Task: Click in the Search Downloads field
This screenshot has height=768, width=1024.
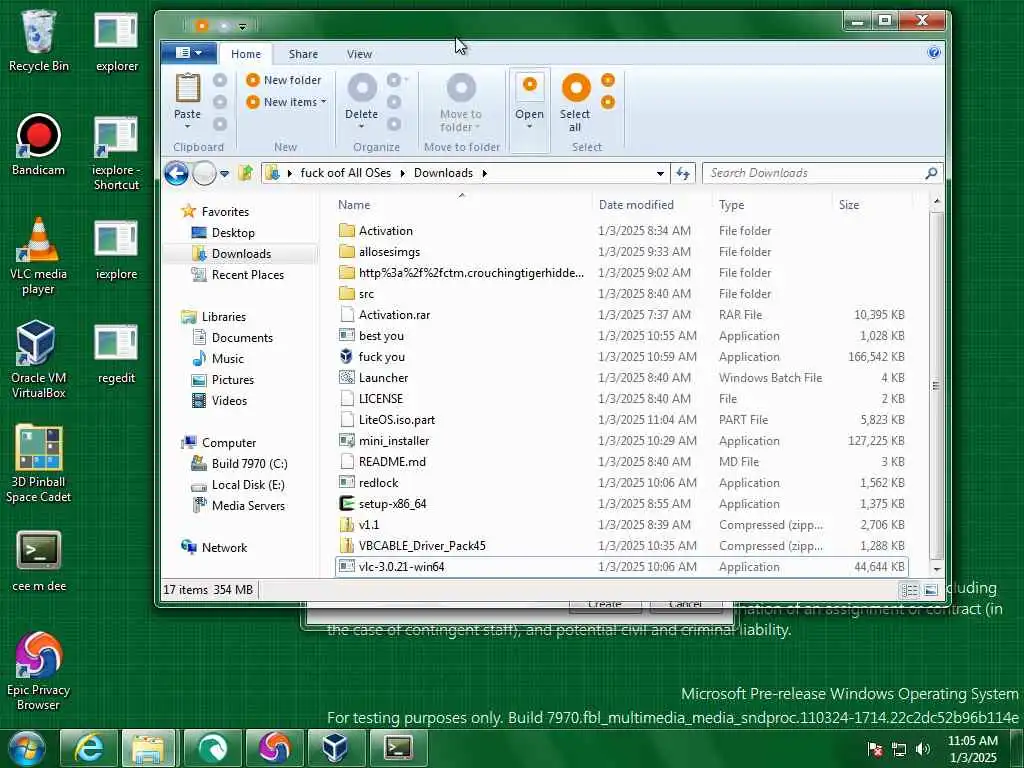Action: tap(814, 173)
